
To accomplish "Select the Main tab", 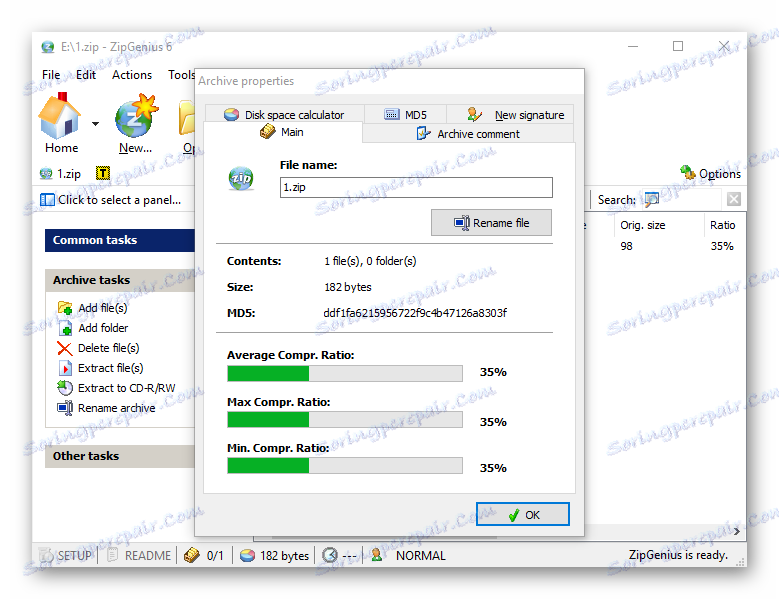I will point(282,132).
